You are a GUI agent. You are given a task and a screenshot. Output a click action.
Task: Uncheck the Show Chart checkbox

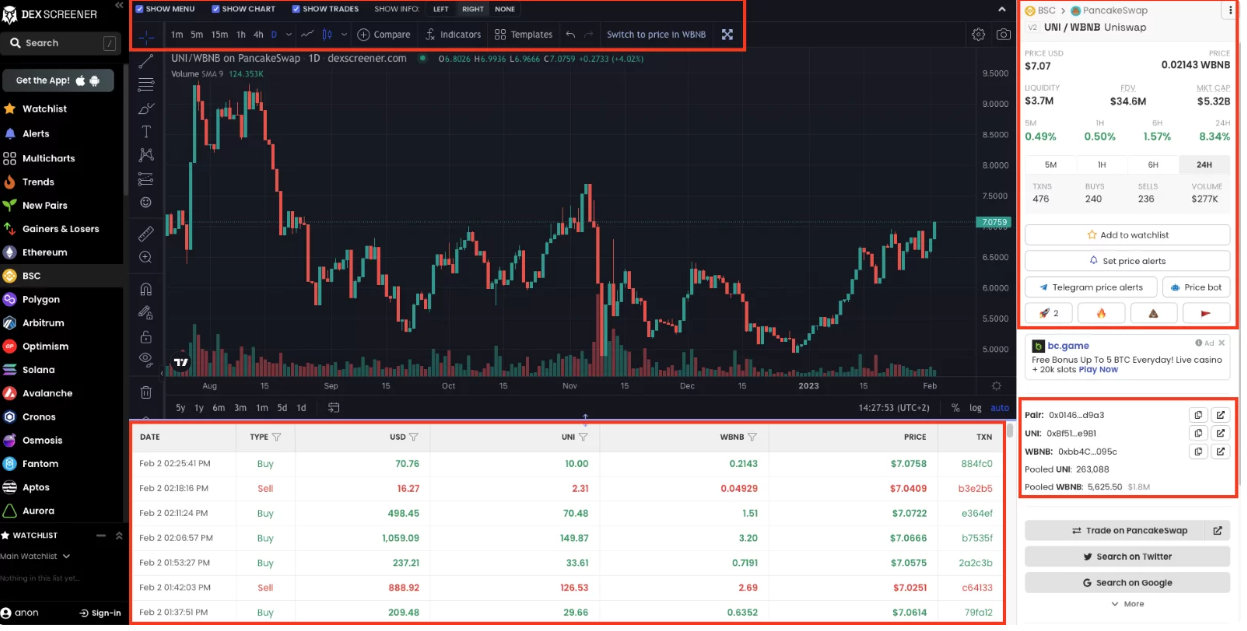[216, 9]
